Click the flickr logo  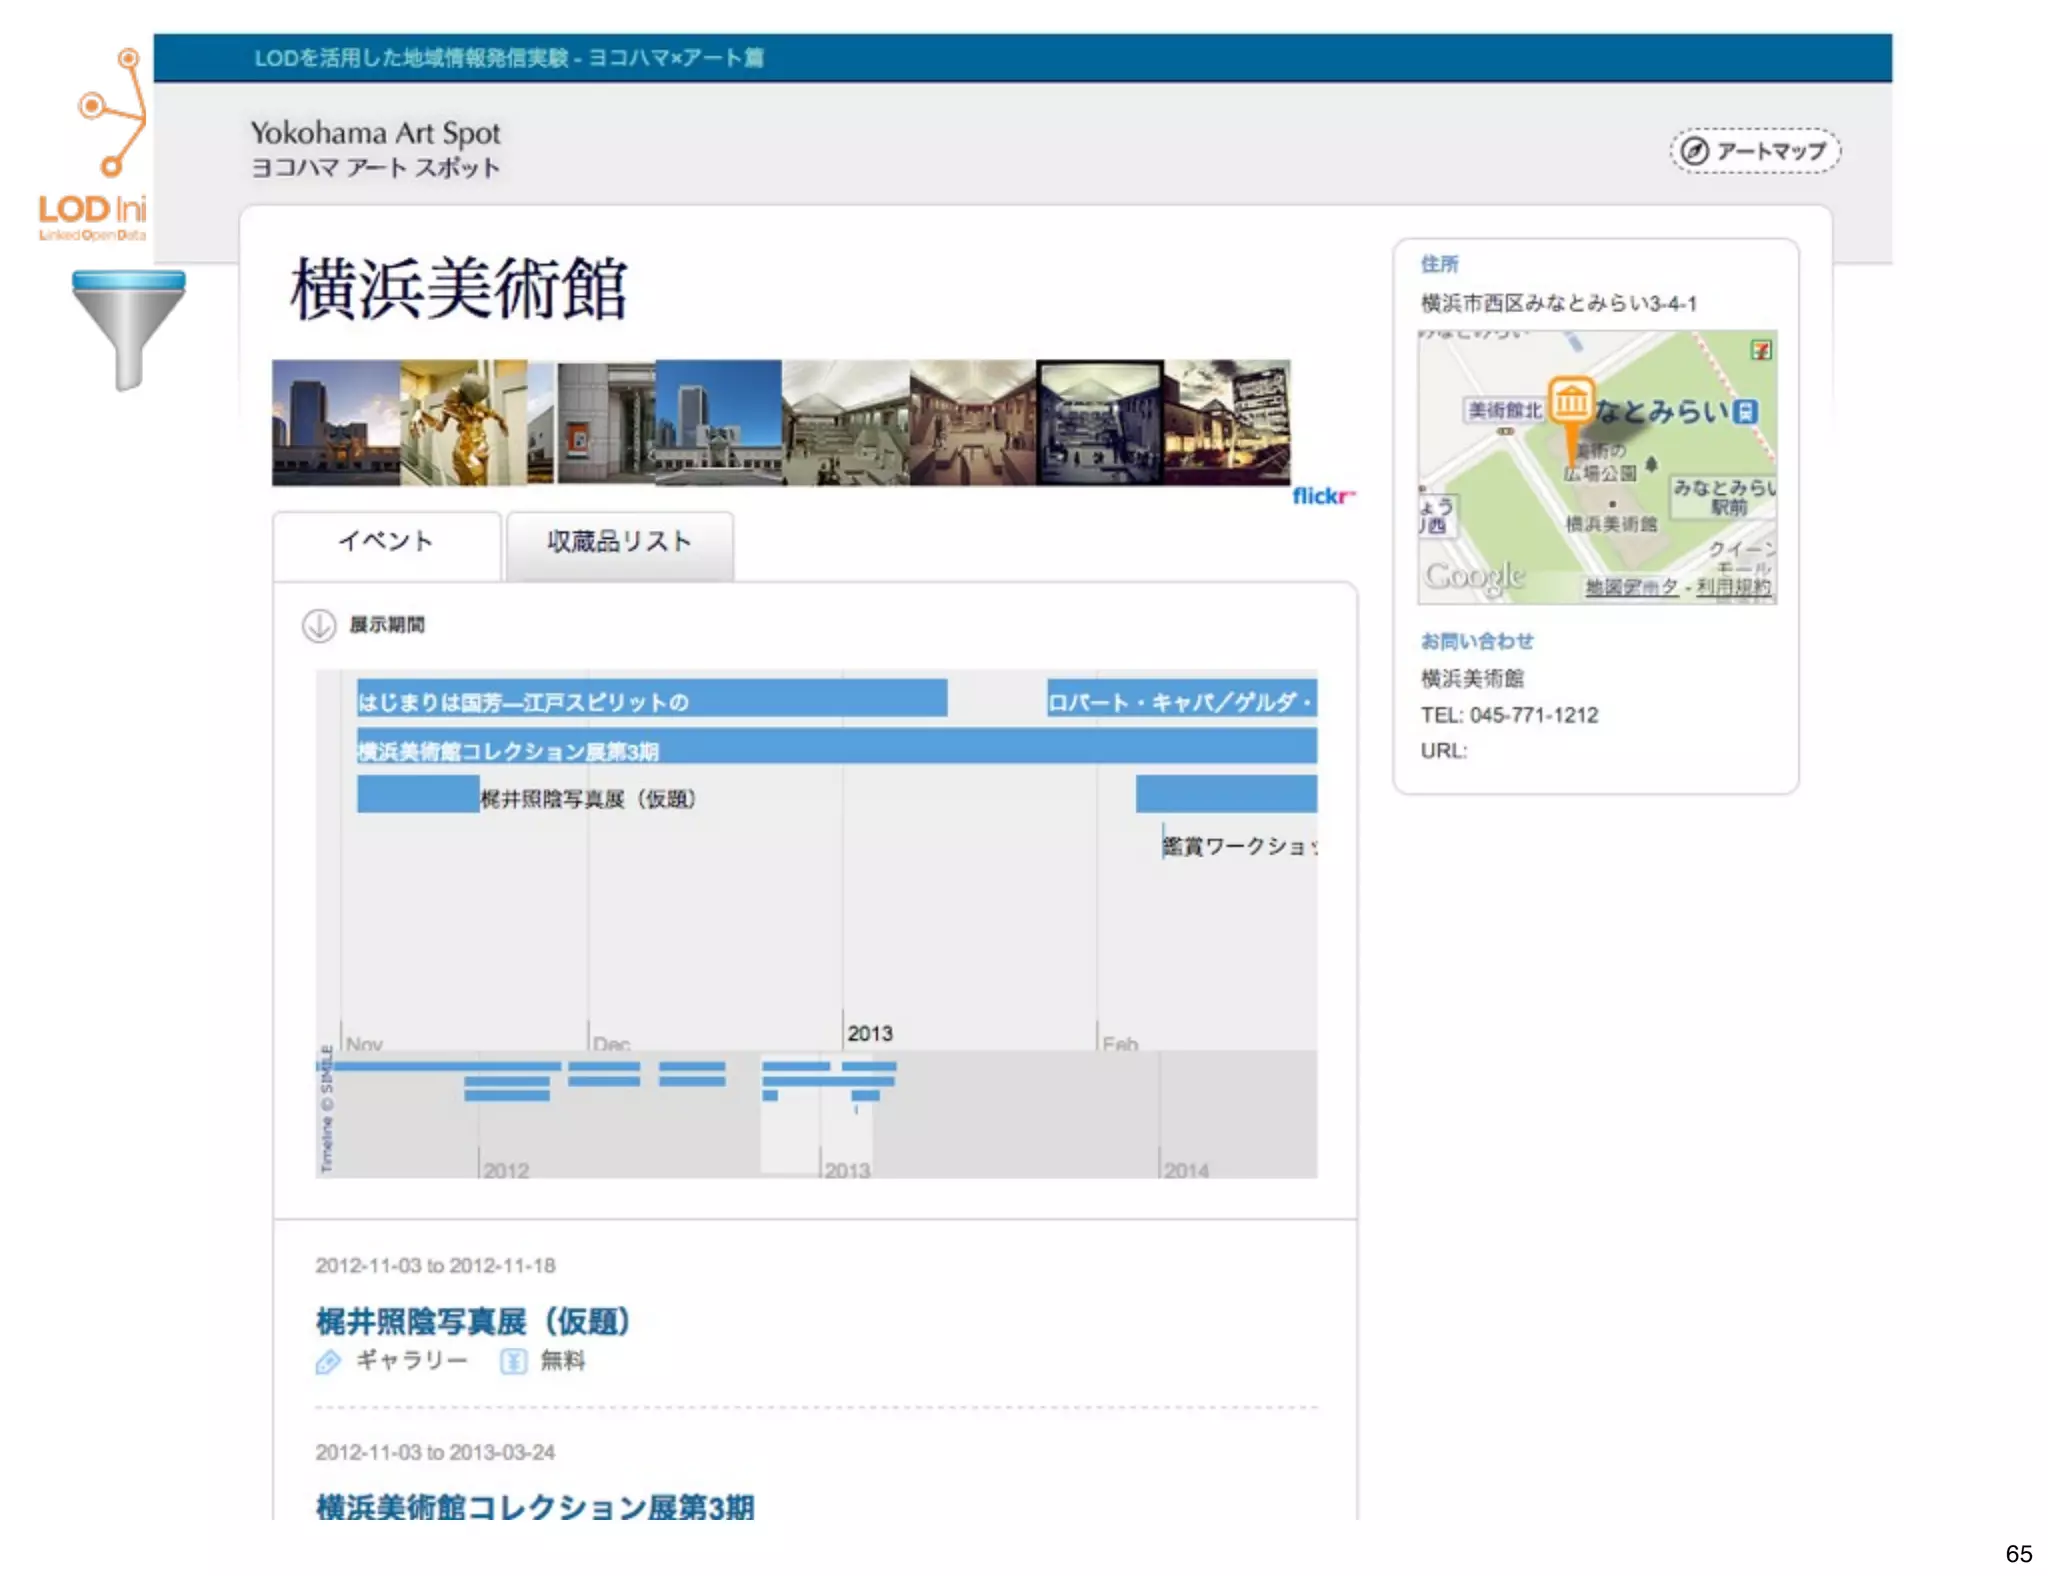1322,496
